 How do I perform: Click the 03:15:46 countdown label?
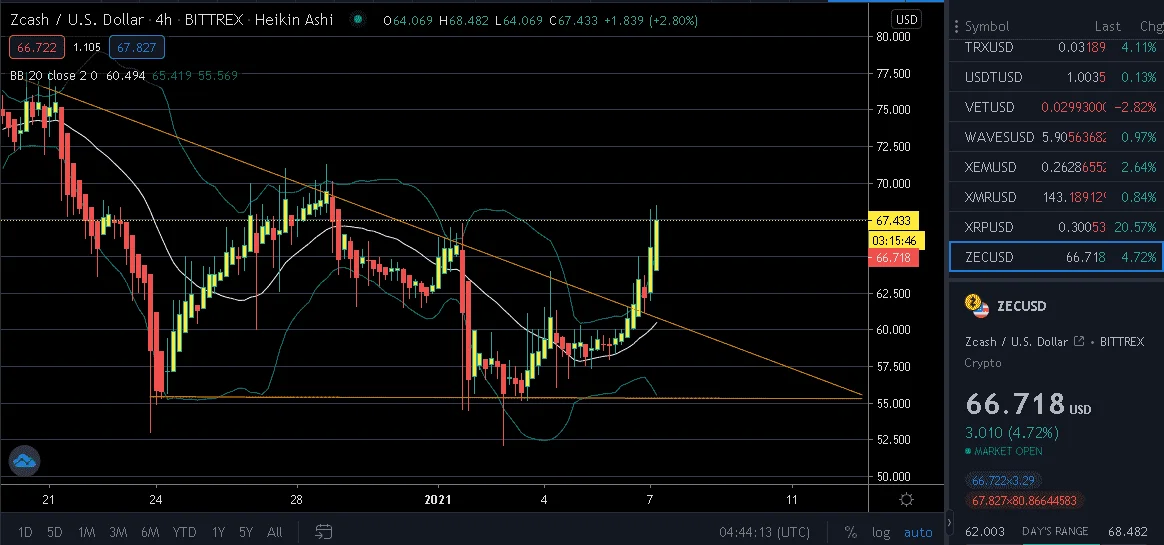click(x=897, y=241)
